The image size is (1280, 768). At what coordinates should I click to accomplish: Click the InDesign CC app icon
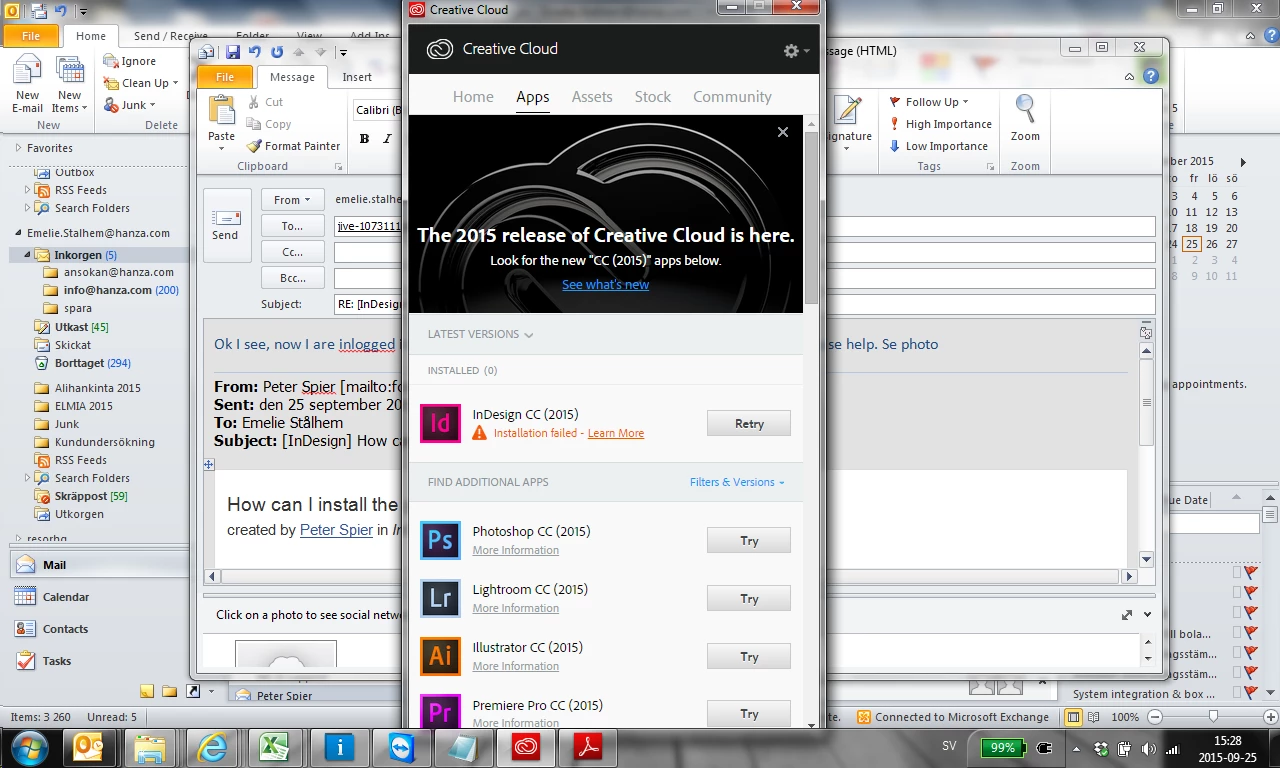click(x=440, y=423)
